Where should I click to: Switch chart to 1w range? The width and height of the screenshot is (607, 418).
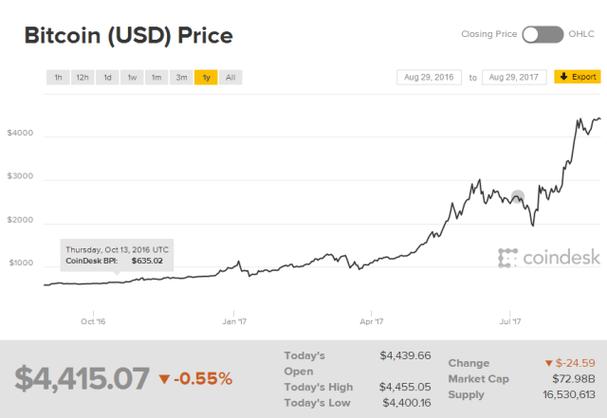[132, 76]
